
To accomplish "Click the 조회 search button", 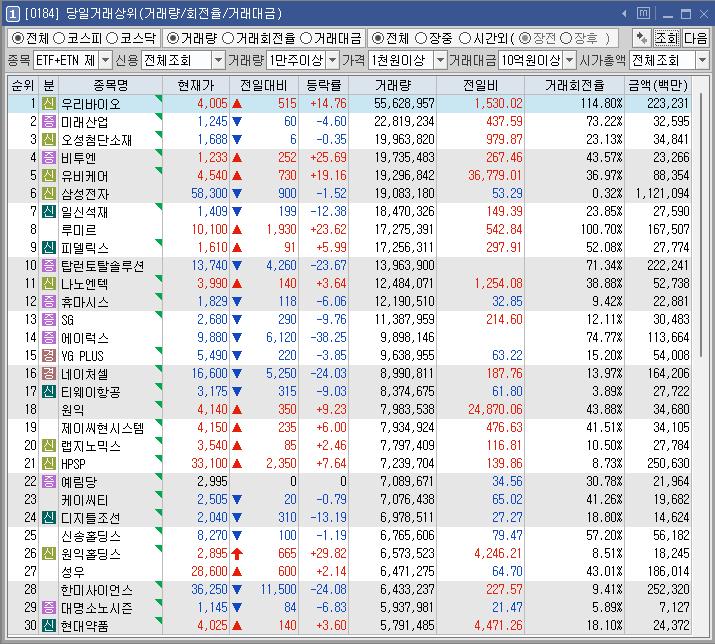I will point(667,38).
